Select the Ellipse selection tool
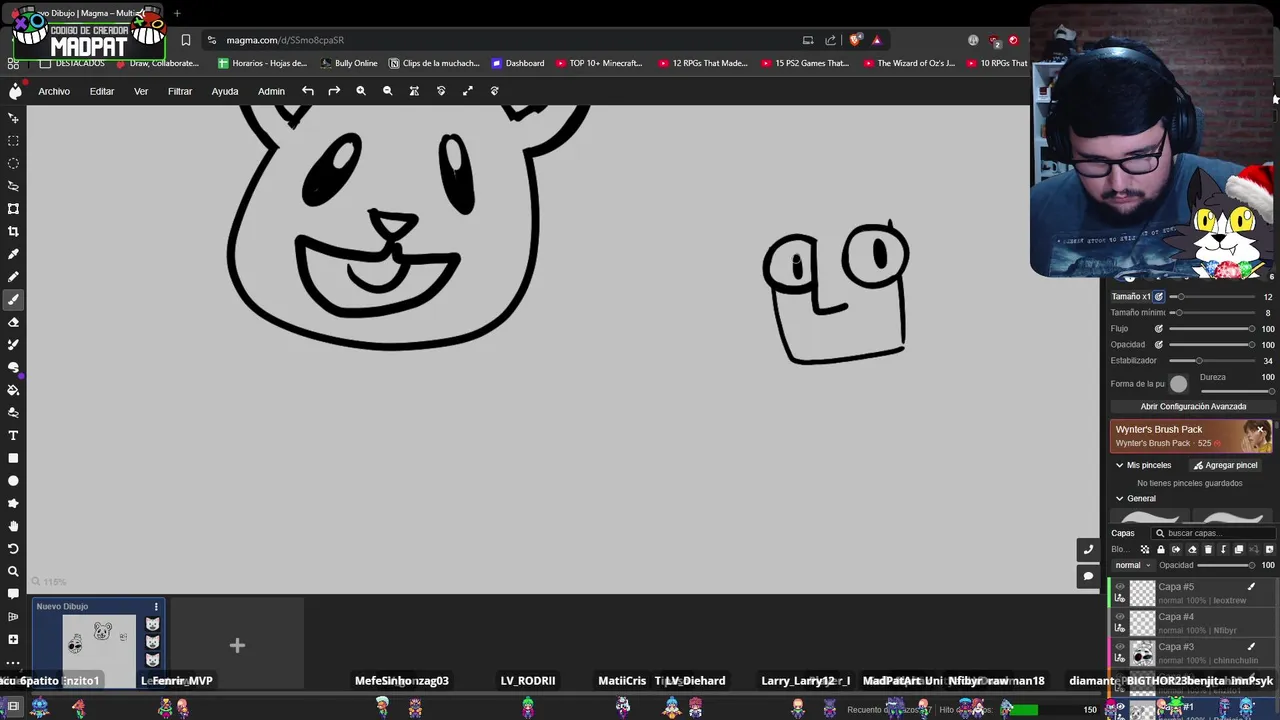Screen dimensions: 1280x720 pyautogui.click(x=13, y=163)
